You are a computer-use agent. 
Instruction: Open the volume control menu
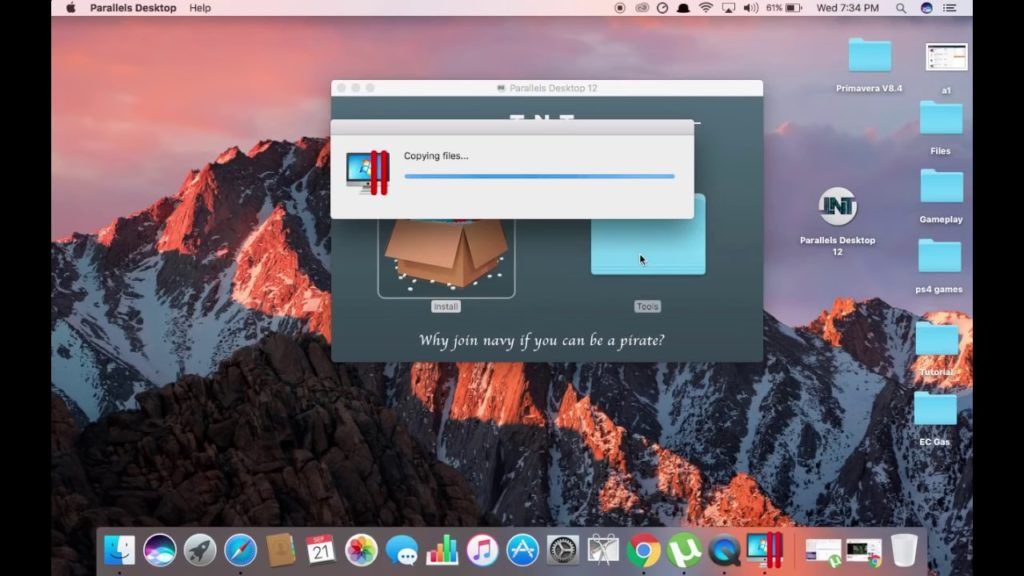point(750,8)
